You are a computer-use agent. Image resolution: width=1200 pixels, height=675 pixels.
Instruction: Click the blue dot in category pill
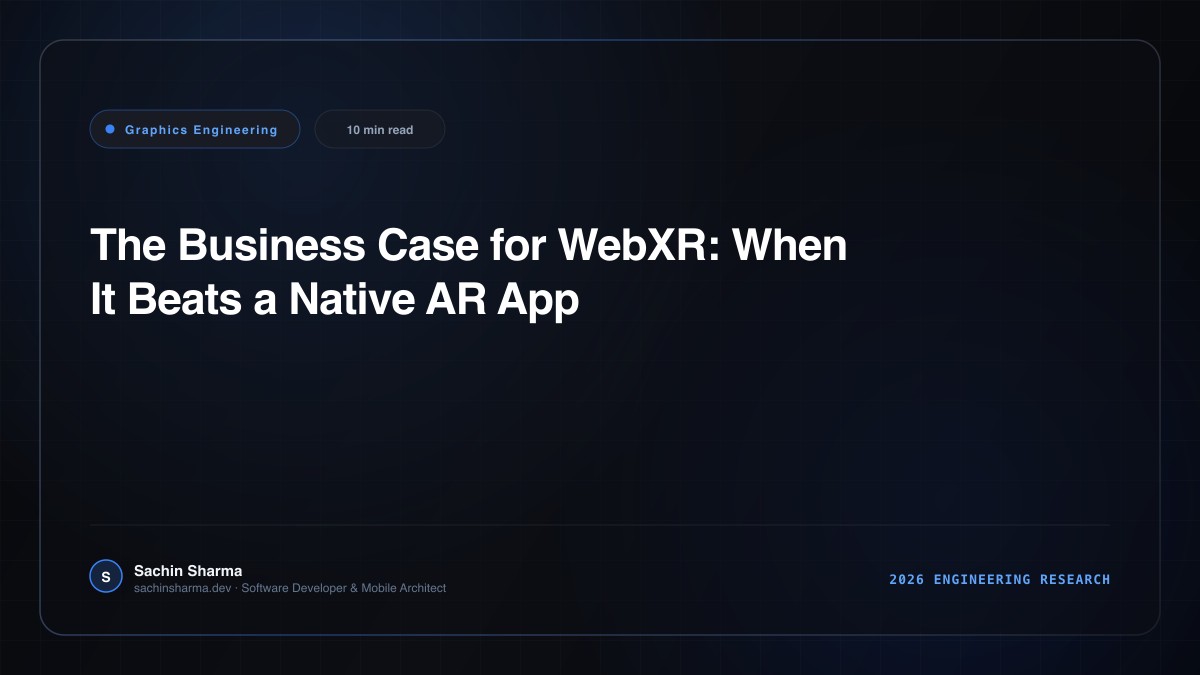coord(110,129)
